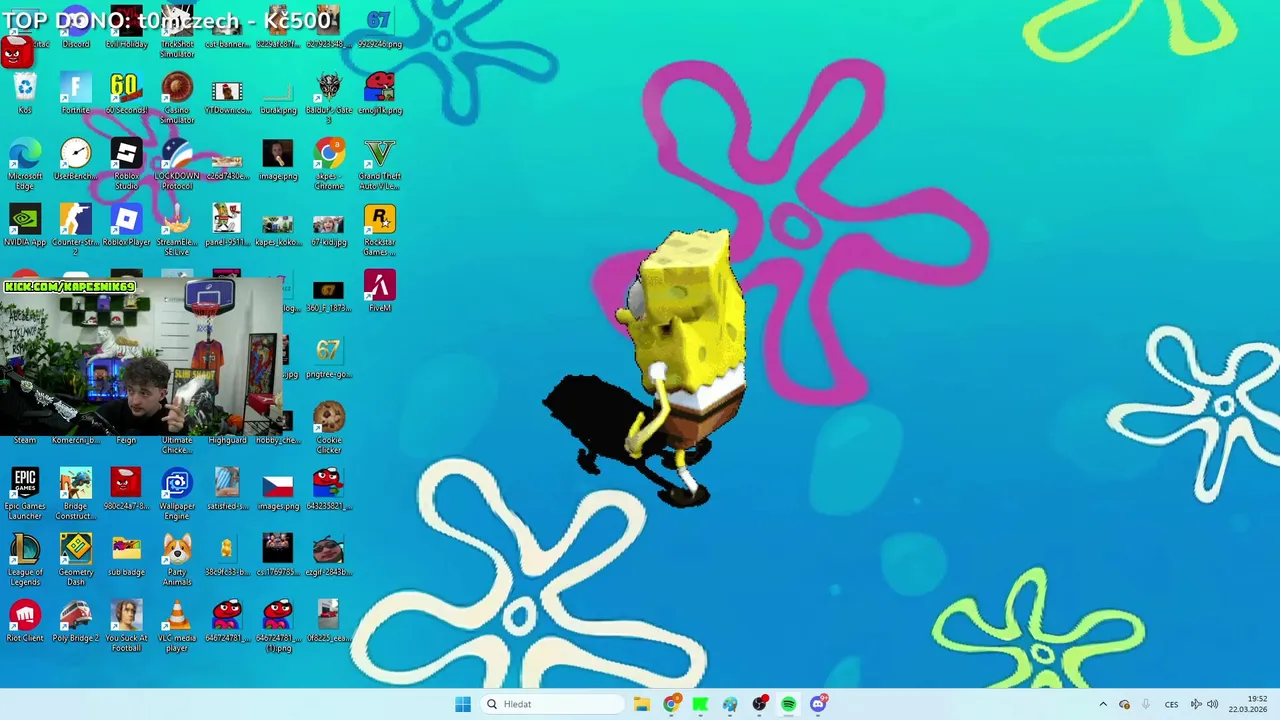This screenshot has height=720, width=1280.
Task: Open Bridge Constructor game shortcut
Action: click(x=75, y=493)
